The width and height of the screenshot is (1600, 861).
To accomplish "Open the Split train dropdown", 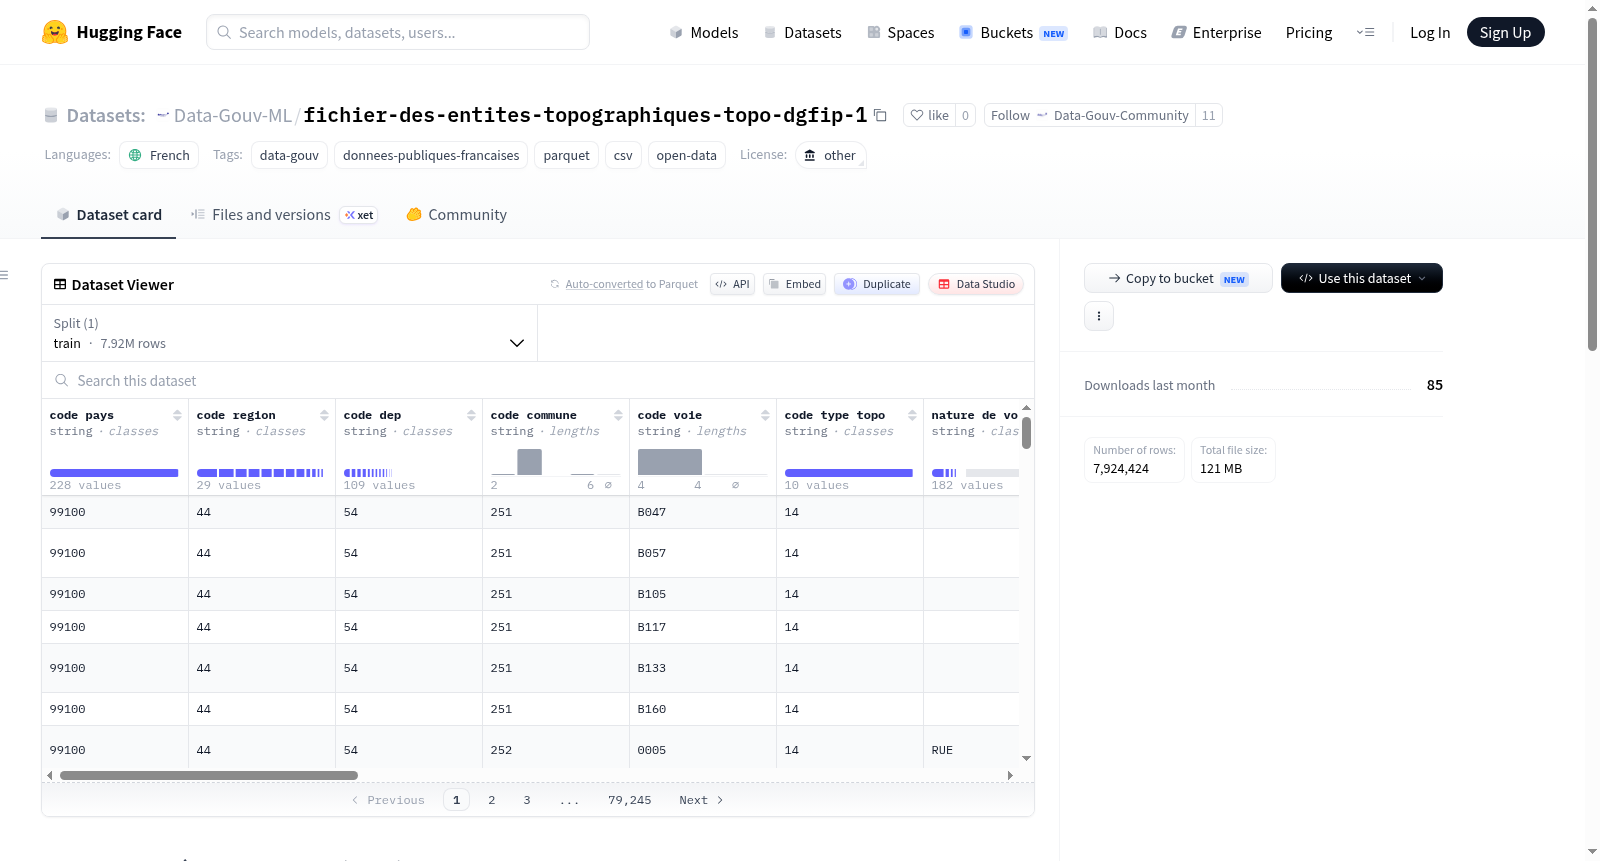I will (x=290, y=333).
